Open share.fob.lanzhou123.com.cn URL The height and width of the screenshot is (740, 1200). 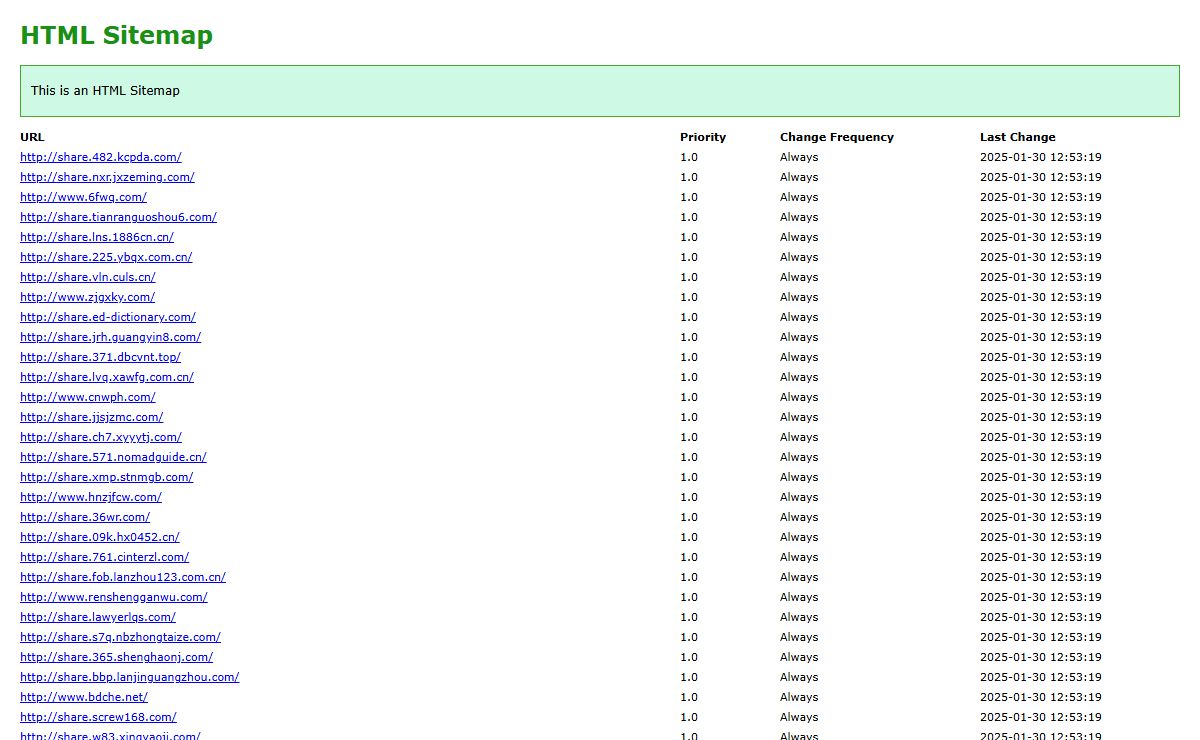123,577
